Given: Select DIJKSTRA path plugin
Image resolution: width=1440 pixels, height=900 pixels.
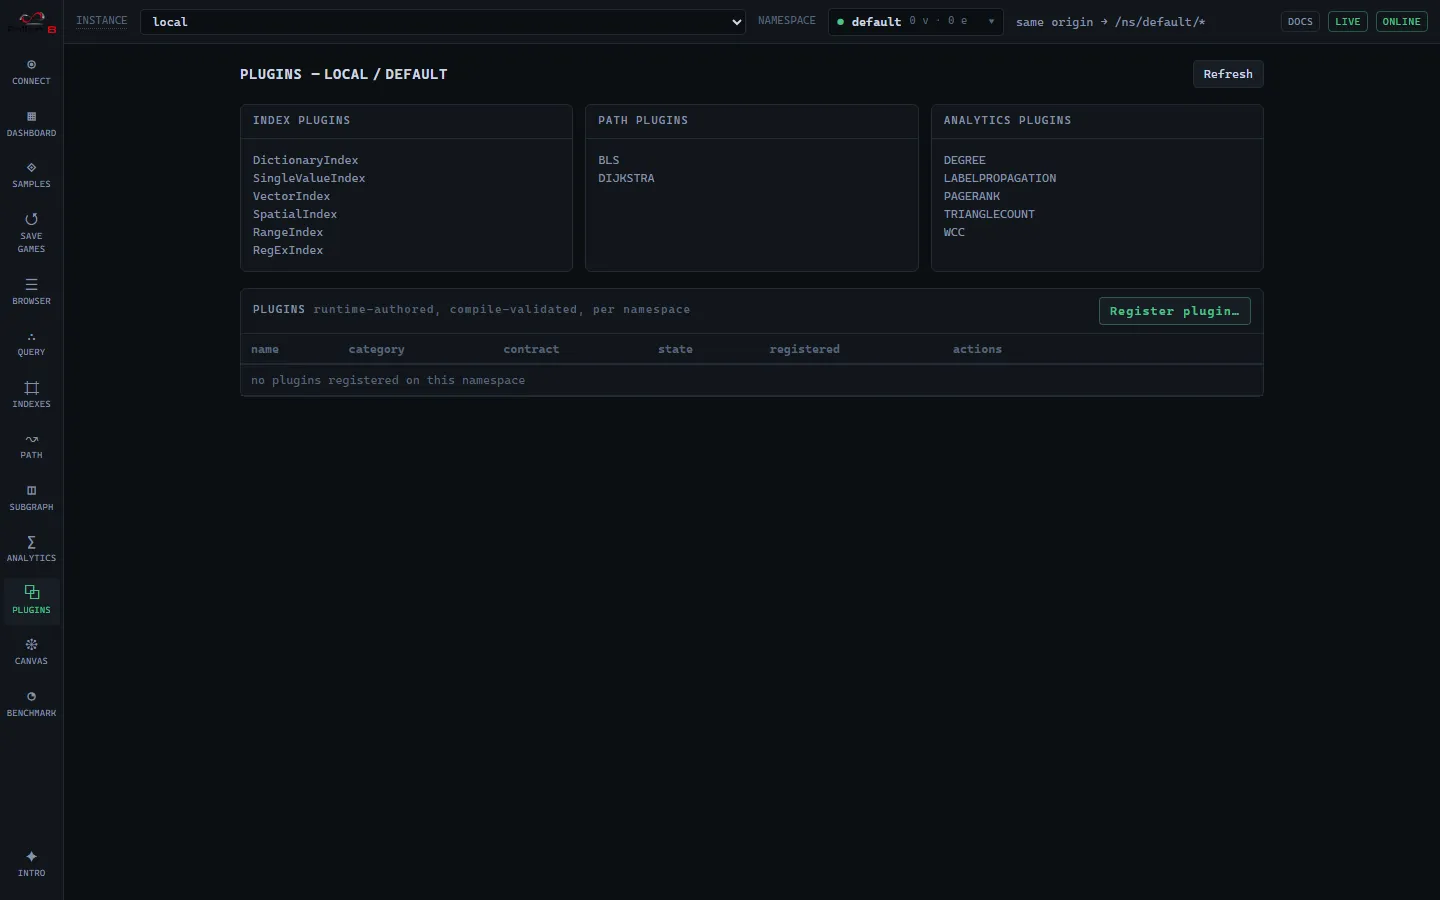Looking at the screenshot, I should pyautogui.click(x=626, y=178).
